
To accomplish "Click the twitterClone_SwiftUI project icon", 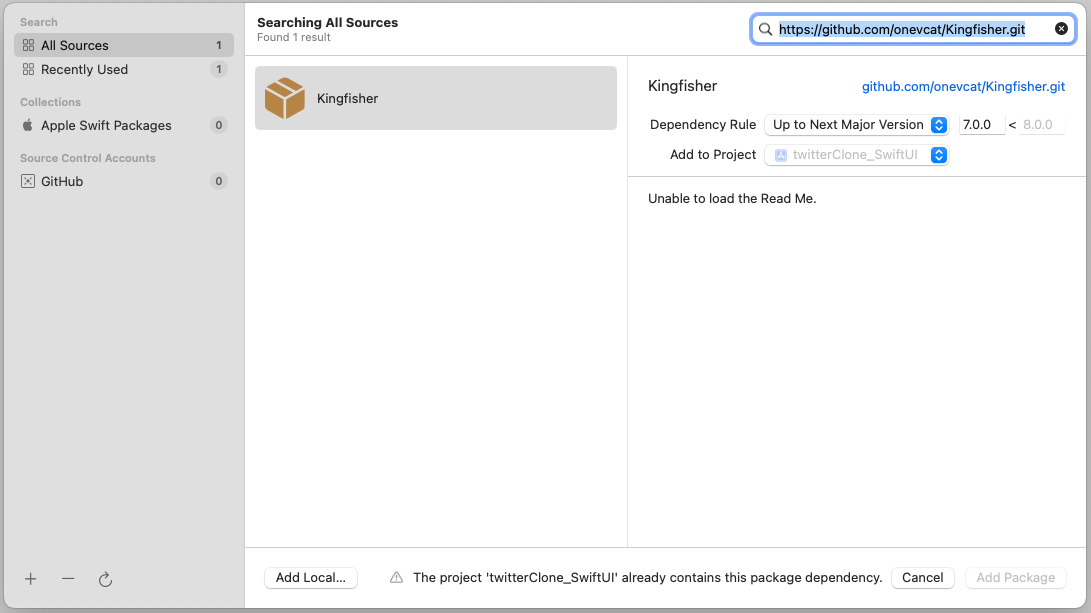I will coord(781,155).
